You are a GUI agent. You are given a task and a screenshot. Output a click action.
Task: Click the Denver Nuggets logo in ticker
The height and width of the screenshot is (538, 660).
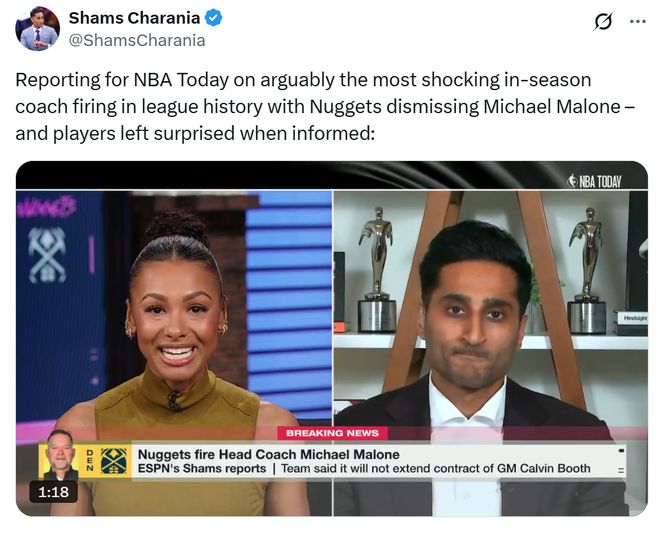click(x=114, y=461)
